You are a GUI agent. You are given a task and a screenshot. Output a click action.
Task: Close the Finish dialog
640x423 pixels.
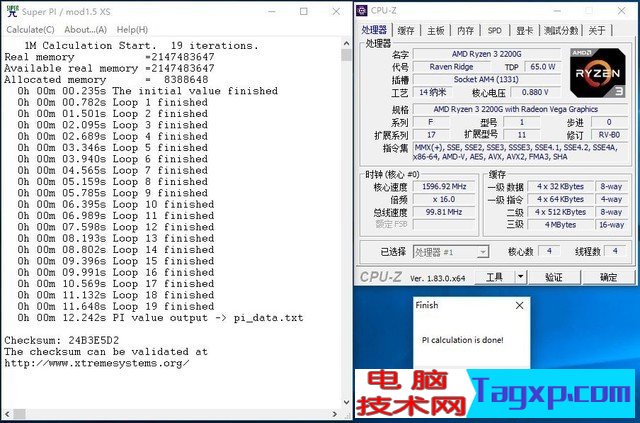point(519,305)
